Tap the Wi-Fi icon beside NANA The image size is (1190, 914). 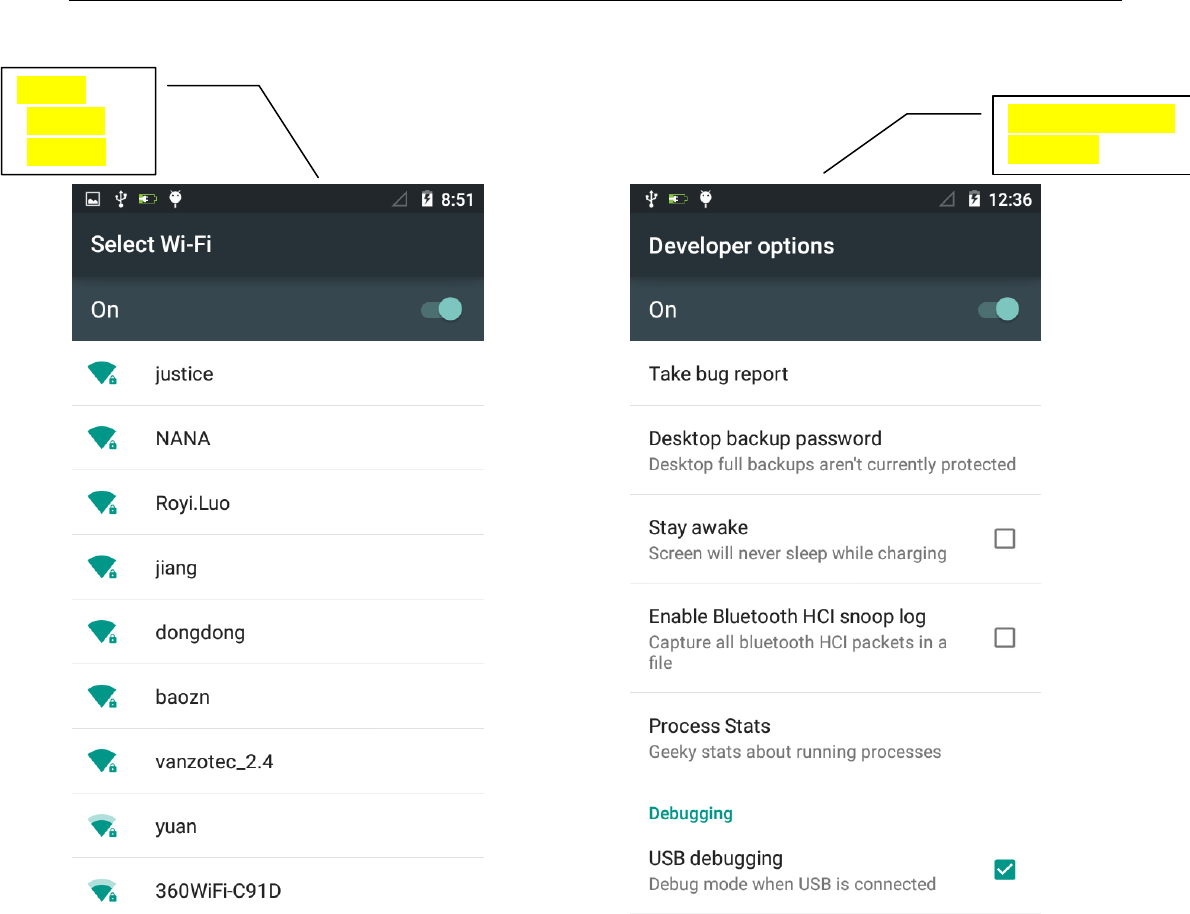(102, 438)
